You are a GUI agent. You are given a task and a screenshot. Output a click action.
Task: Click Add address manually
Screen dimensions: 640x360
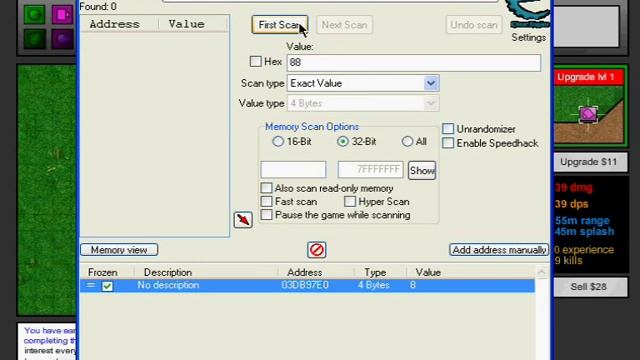pos(499,250)
